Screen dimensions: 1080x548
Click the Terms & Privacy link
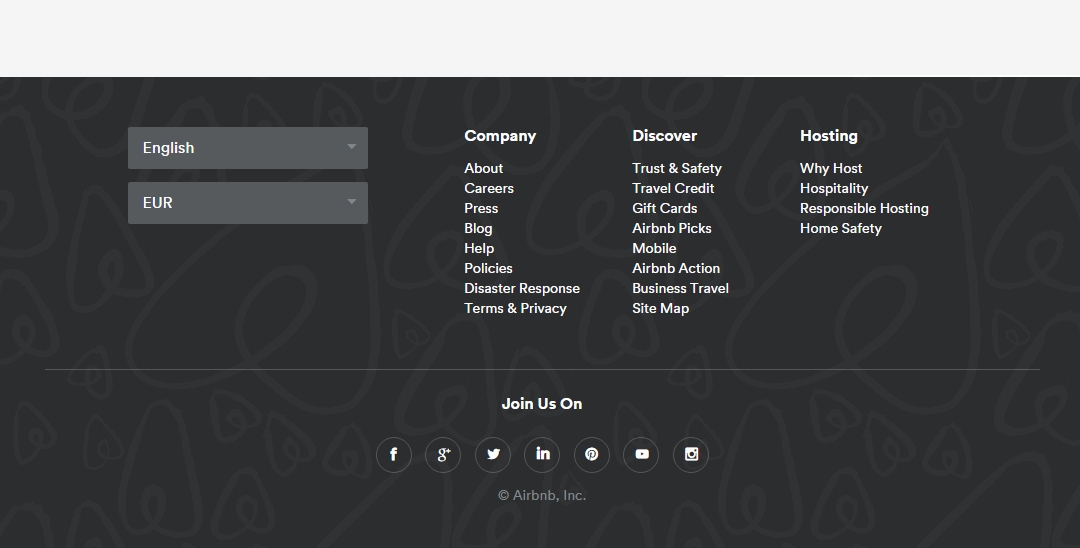(515, 308)
